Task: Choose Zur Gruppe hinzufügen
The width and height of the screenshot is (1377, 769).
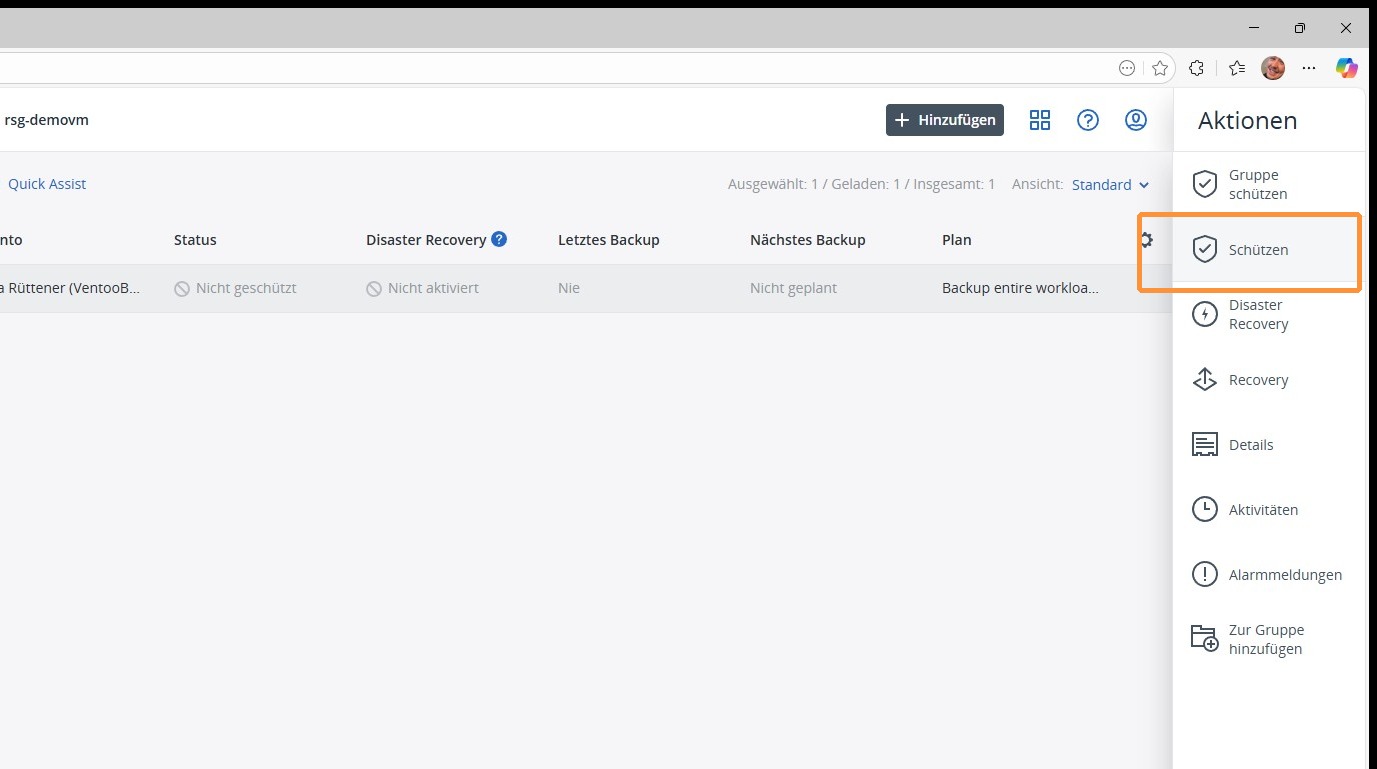Action: click(1269, 640)
